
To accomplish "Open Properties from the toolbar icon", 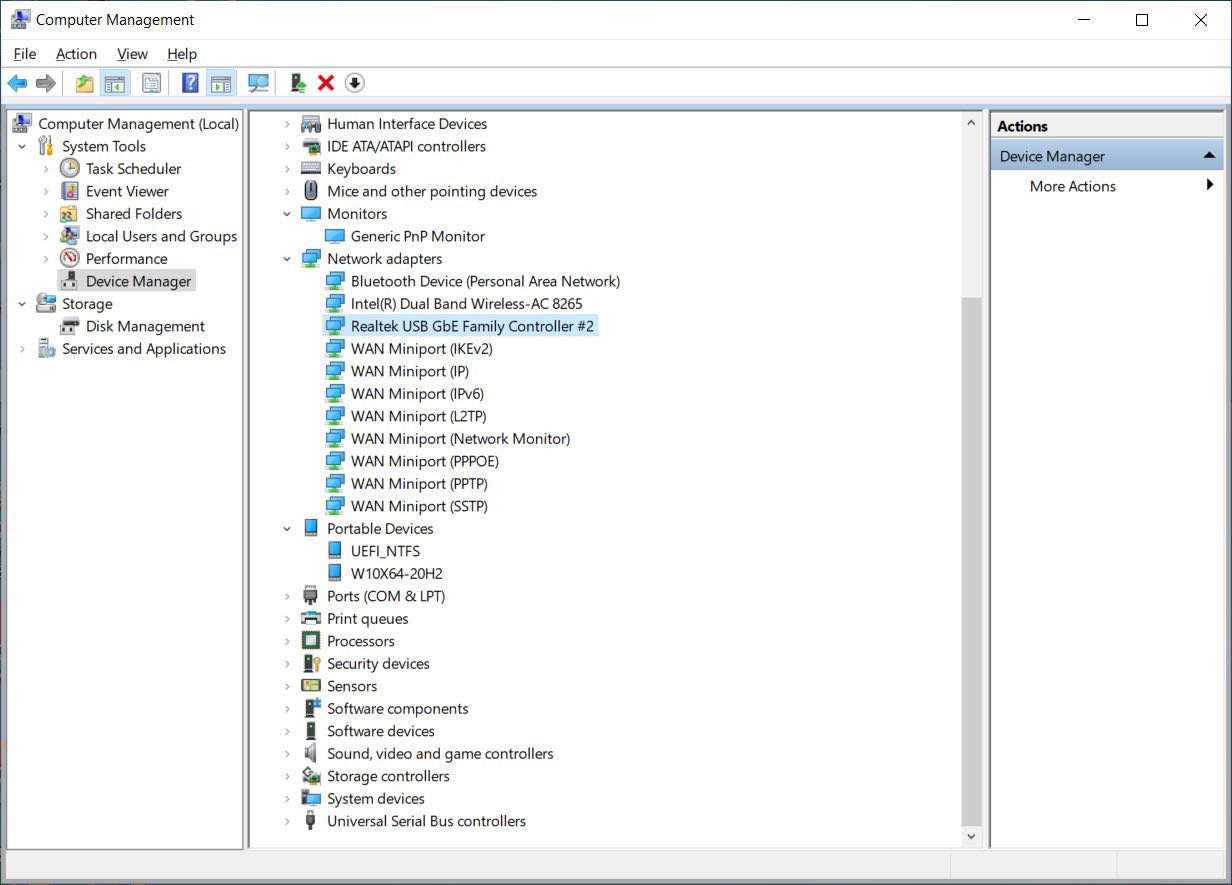I will pos(151,83).
